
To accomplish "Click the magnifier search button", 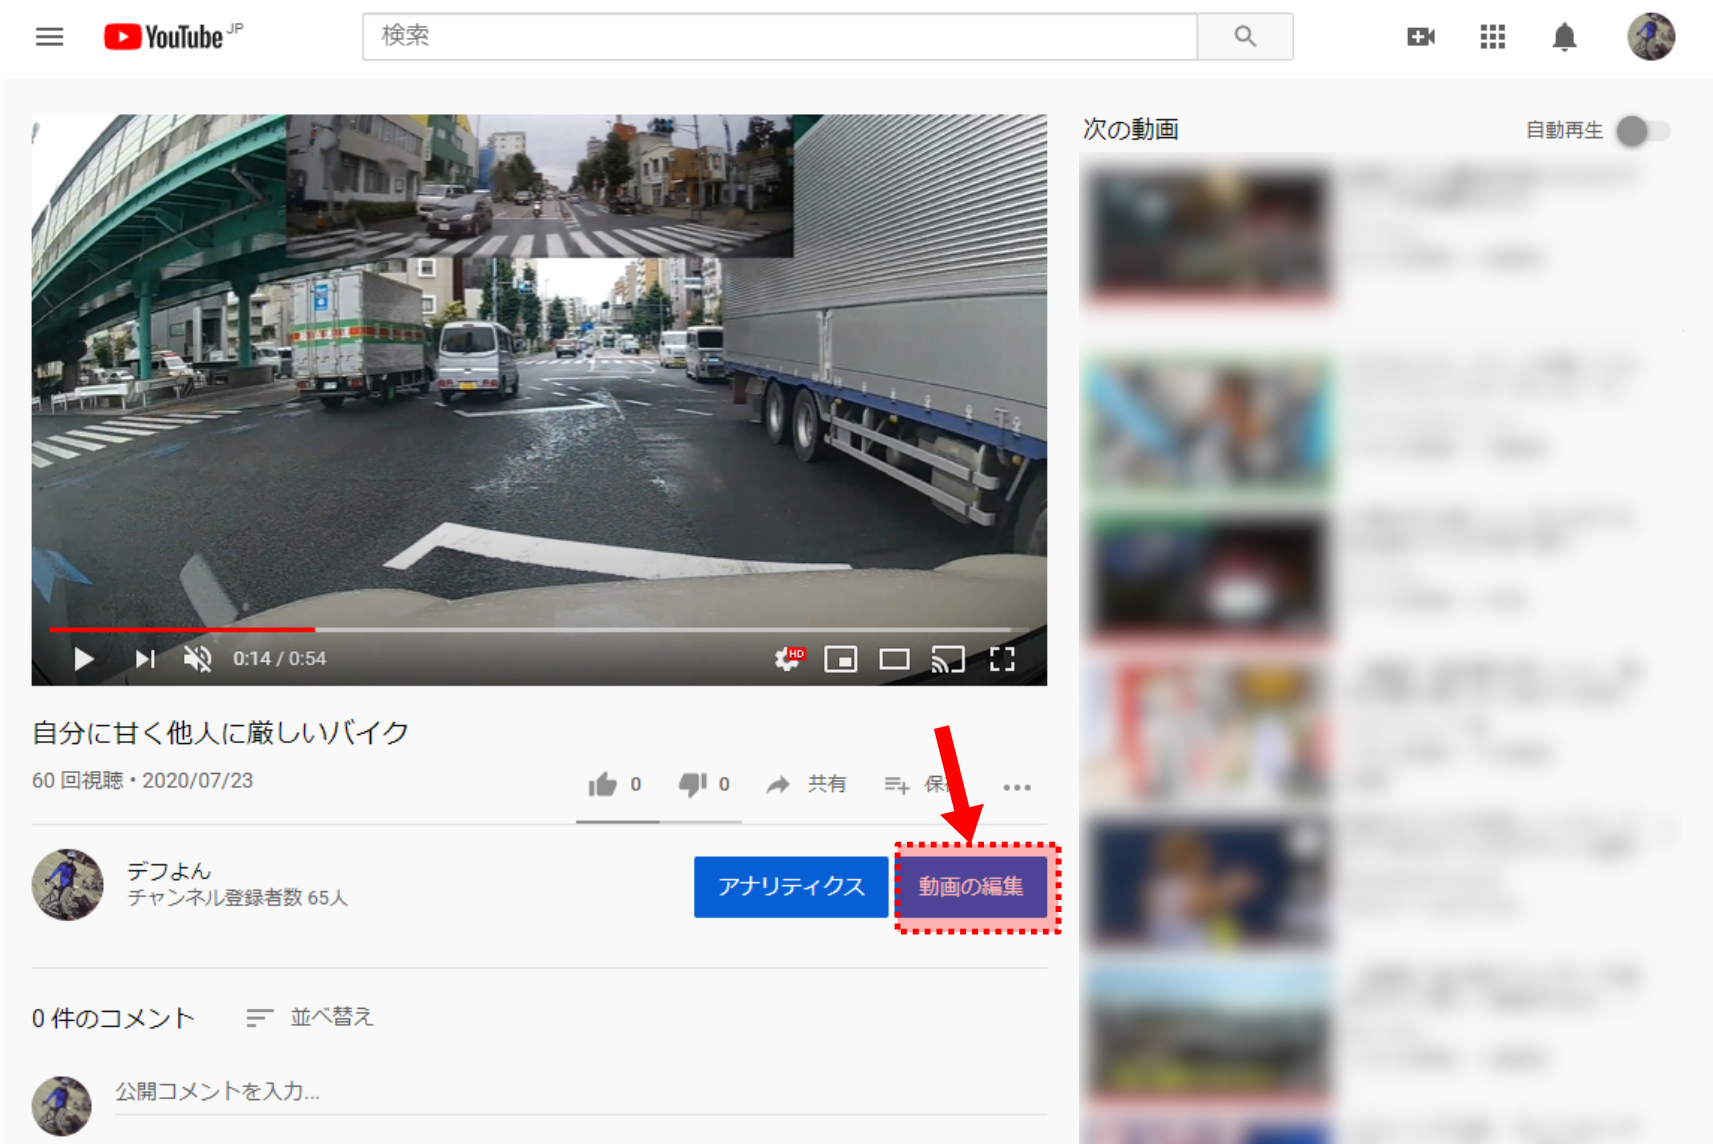I will [1245, 36].
